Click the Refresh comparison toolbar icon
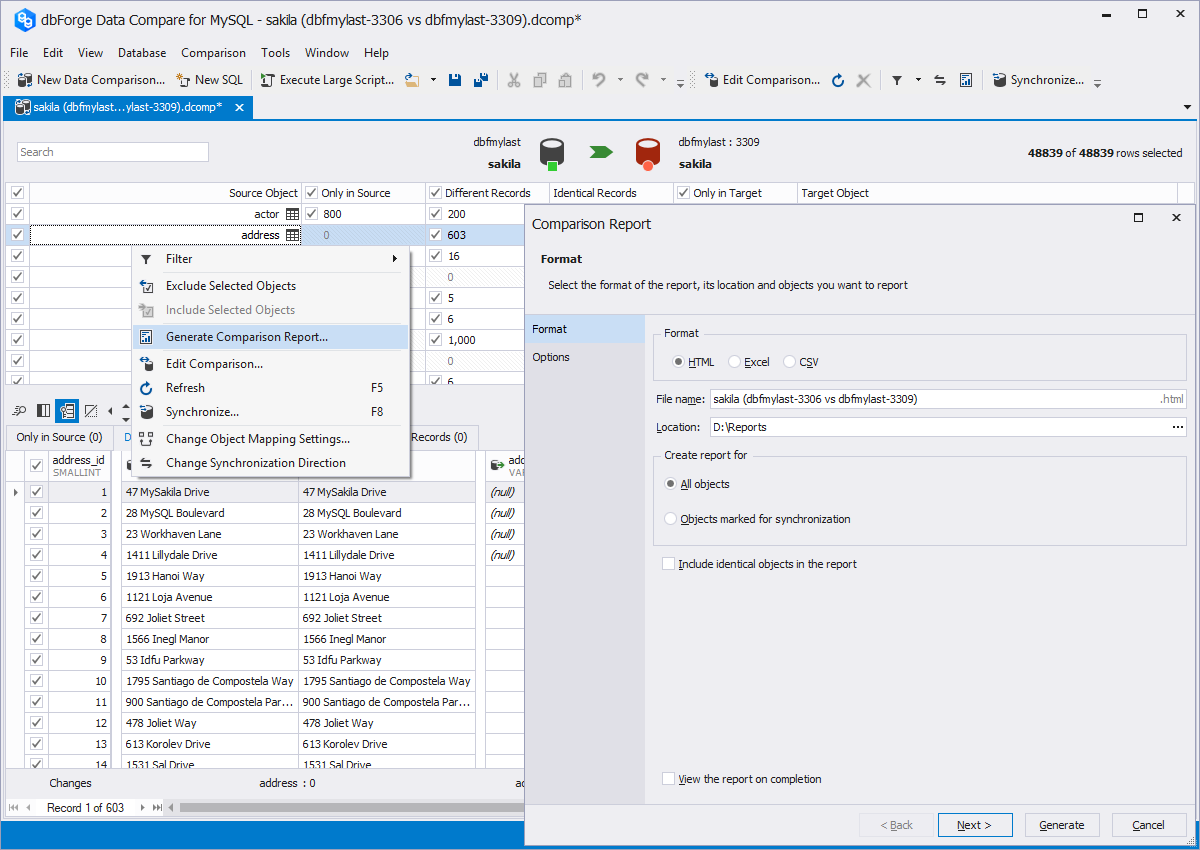 (838, 80)
